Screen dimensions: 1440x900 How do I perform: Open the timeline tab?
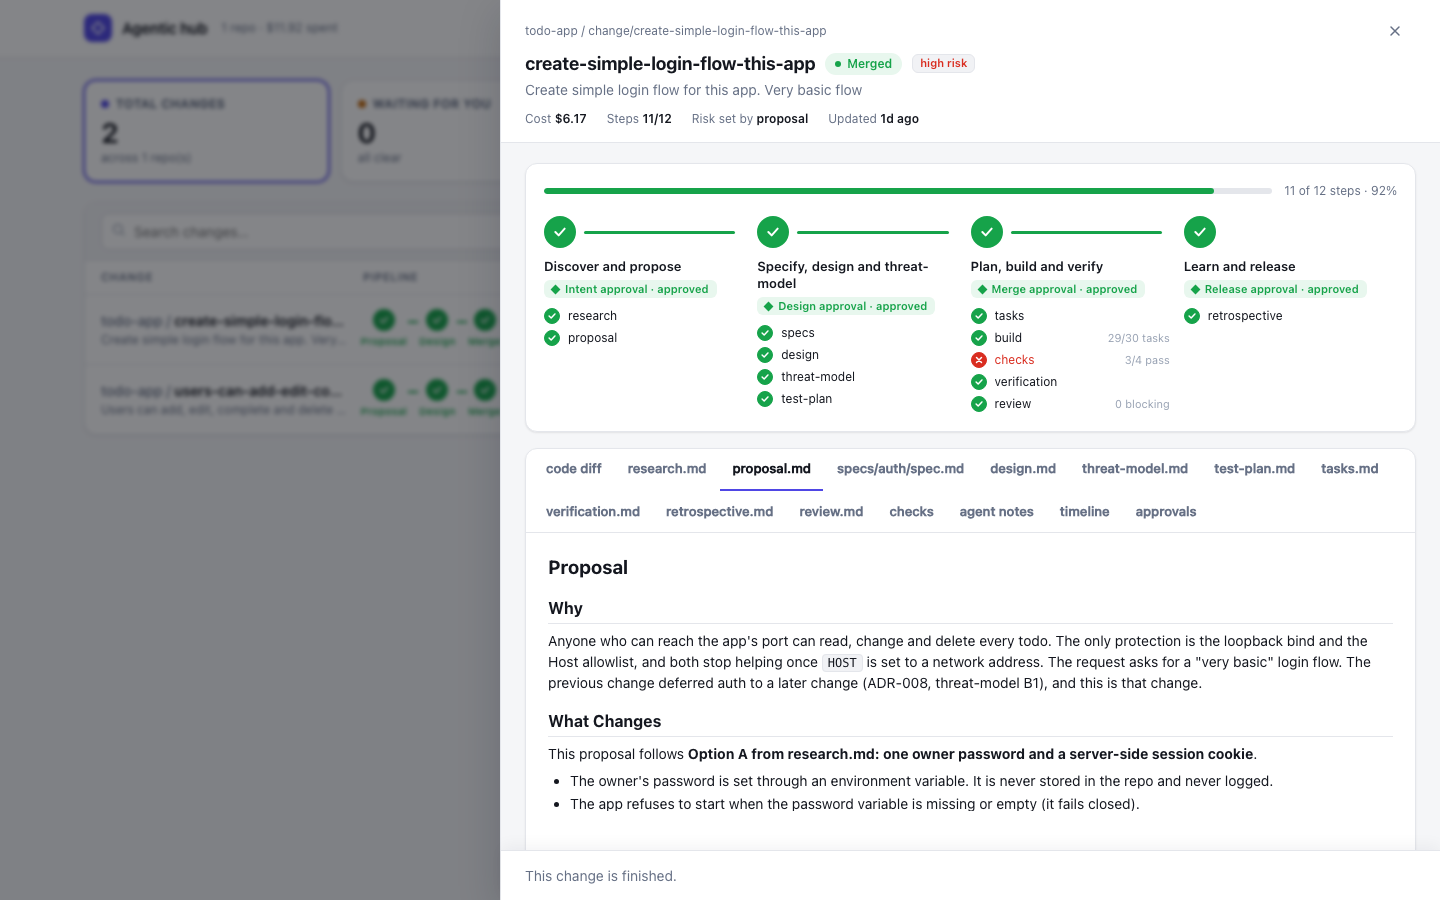[1085, 512]
